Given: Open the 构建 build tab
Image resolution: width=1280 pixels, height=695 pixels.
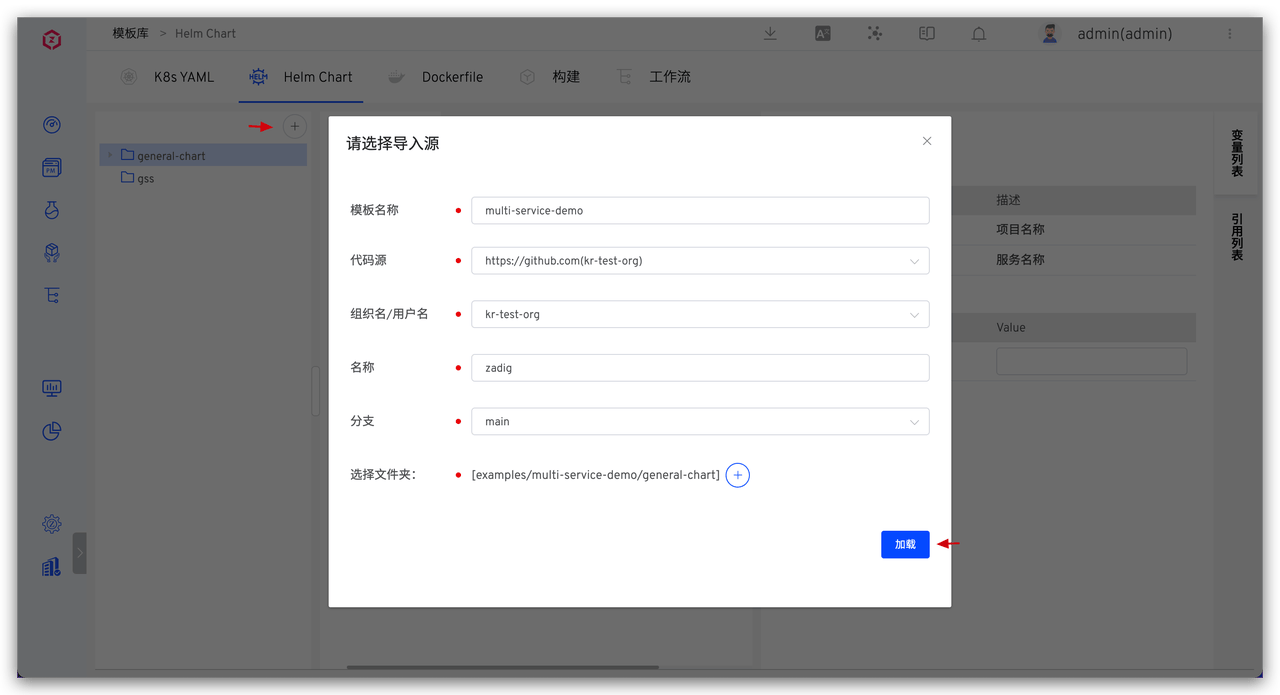Looking at the screenshot, I should point(551,77).
